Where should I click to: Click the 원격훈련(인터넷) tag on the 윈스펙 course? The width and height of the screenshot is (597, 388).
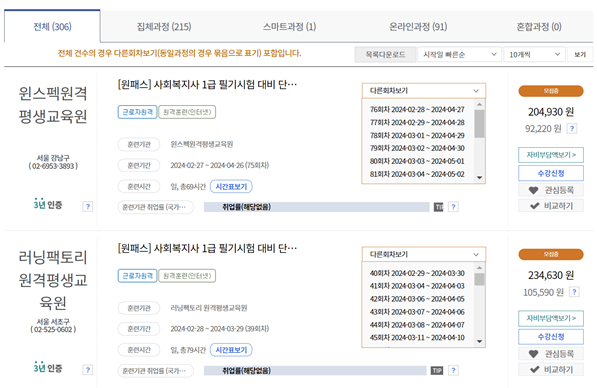[x=187, y=112]
